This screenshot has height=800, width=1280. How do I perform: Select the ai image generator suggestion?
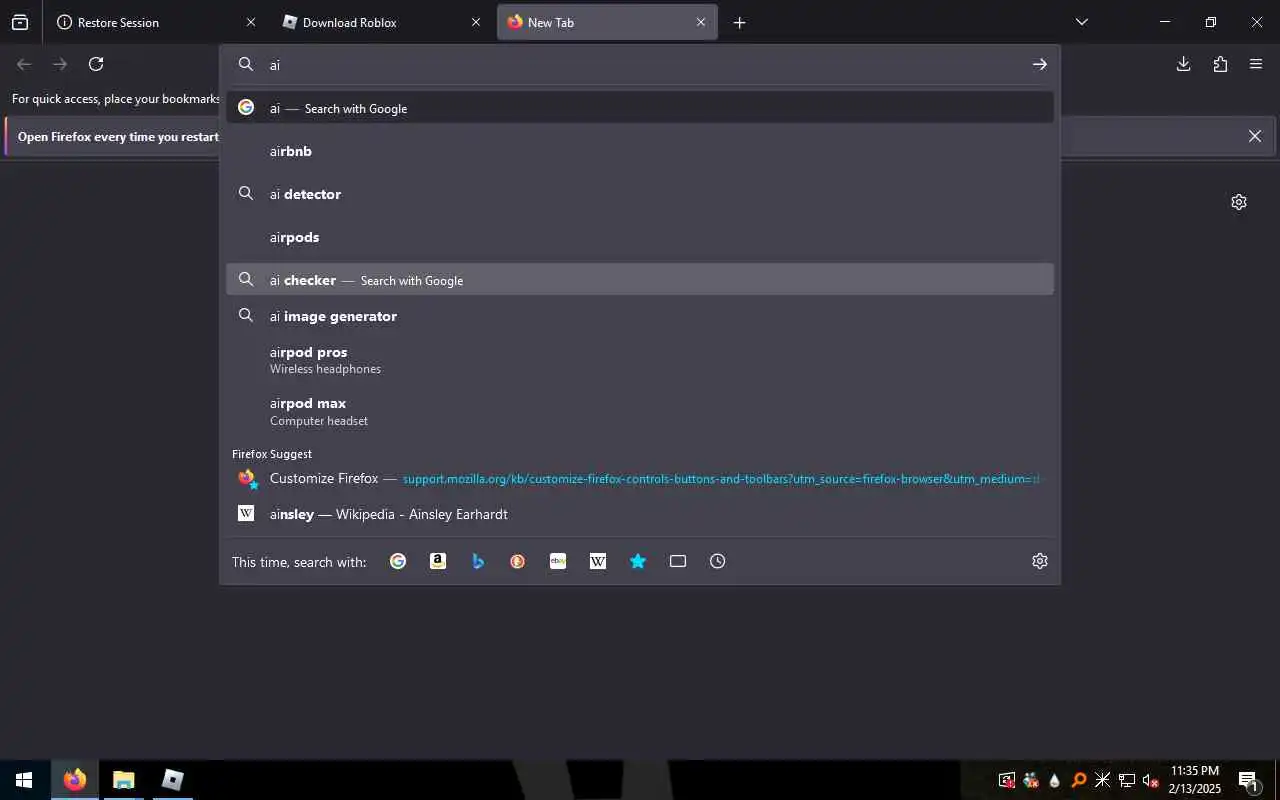640,316
